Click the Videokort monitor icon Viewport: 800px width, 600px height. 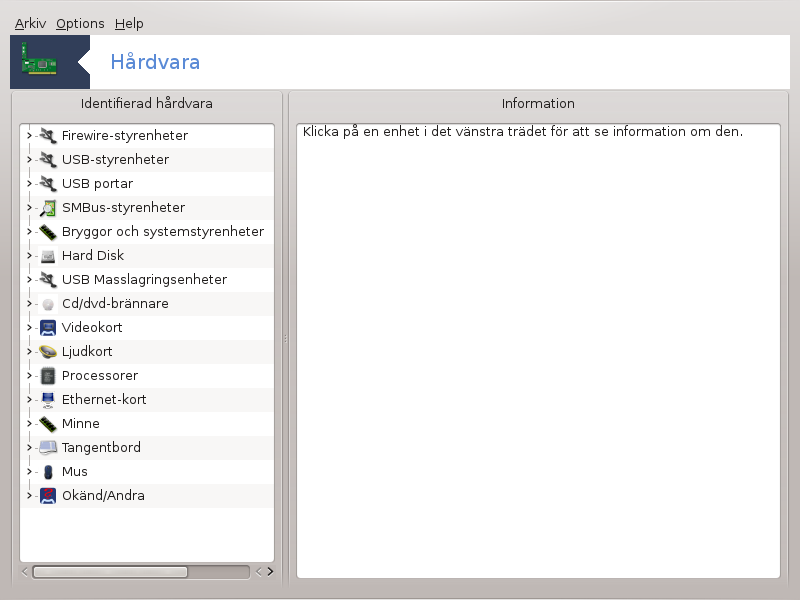click(48, 328)
